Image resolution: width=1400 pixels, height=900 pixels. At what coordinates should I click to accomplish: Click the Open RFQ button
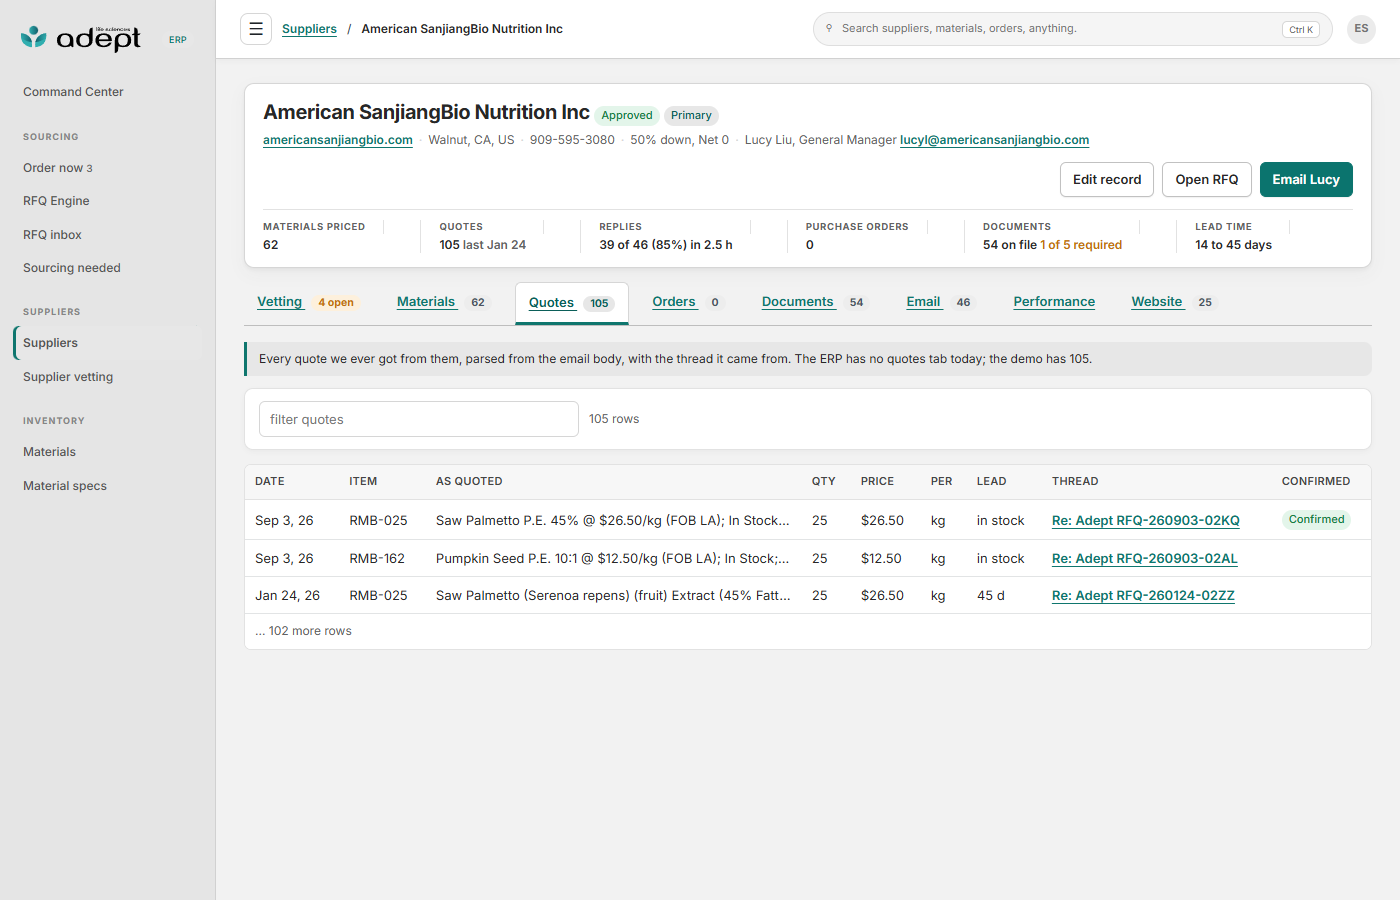tap(1207, 180)
